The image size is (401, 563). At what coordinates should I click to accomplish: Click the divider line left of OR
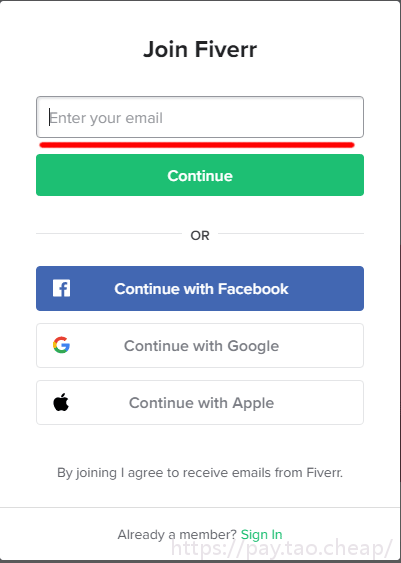click(109, 233)
